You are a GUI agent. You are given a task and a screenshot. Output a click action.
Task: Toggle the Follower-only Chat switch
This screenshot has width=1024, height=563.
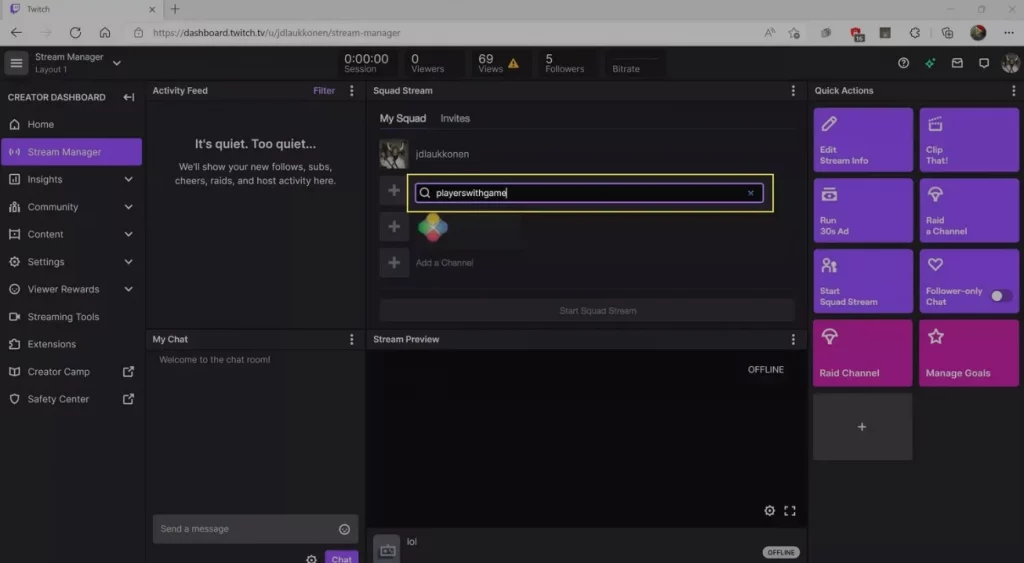(x=1000, y=296)
